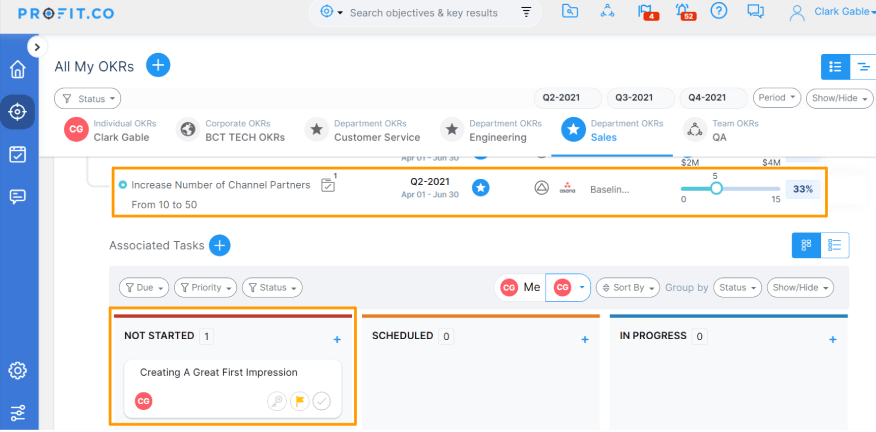Add a new OKR with the plus button
The width and height of the screenshot is (876, 432).
point(158,65)
